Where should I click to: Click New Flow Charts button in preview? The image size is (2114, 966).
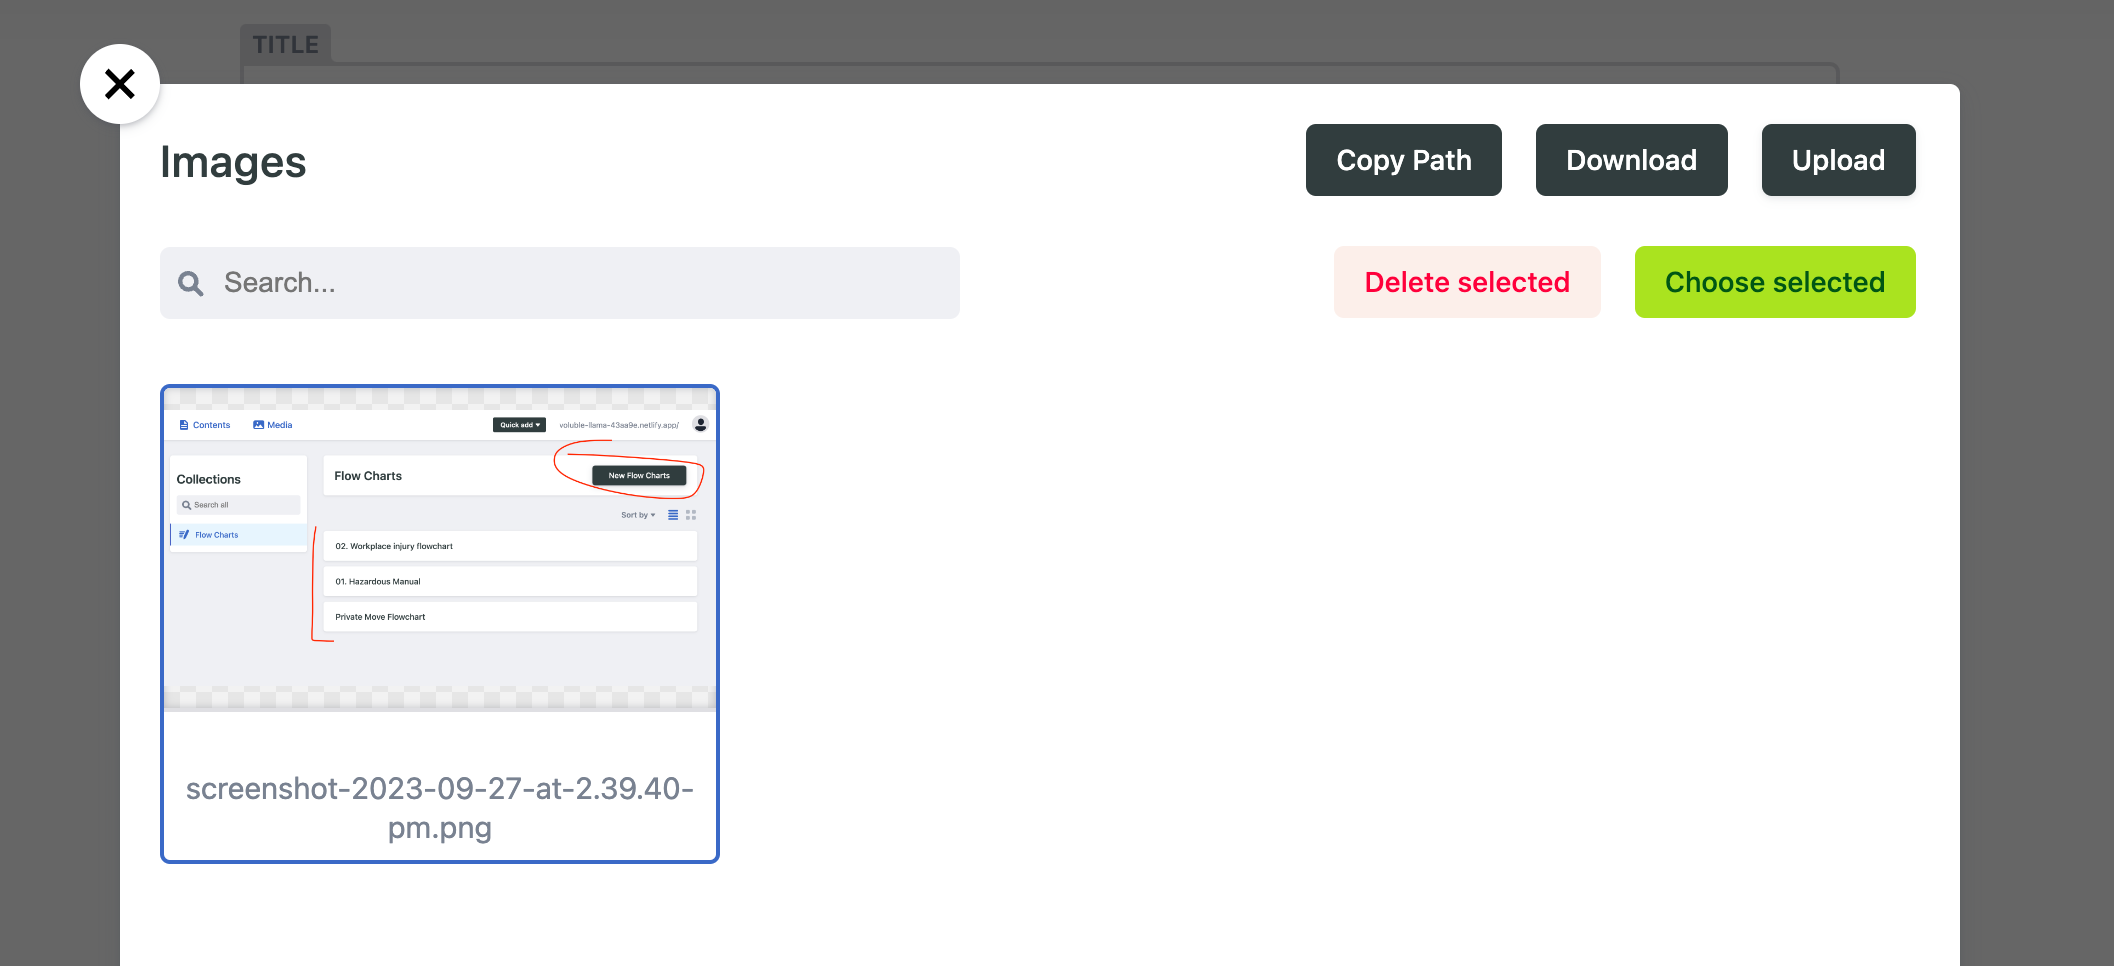(639, 476)
